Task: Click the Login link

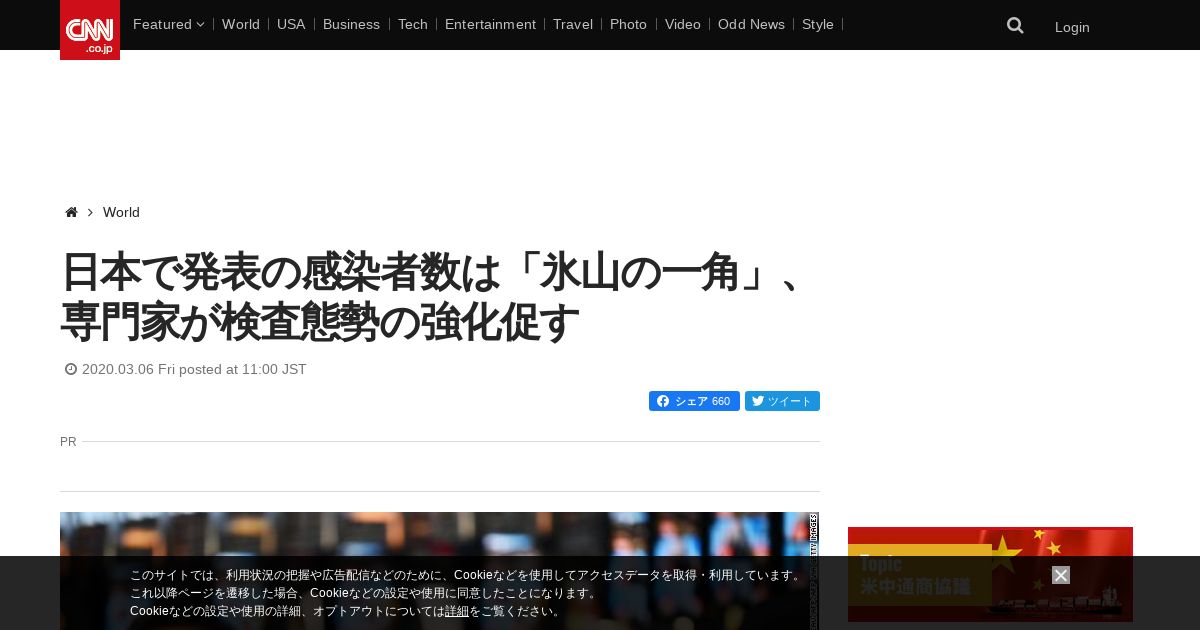Action: pos(1072,27)
